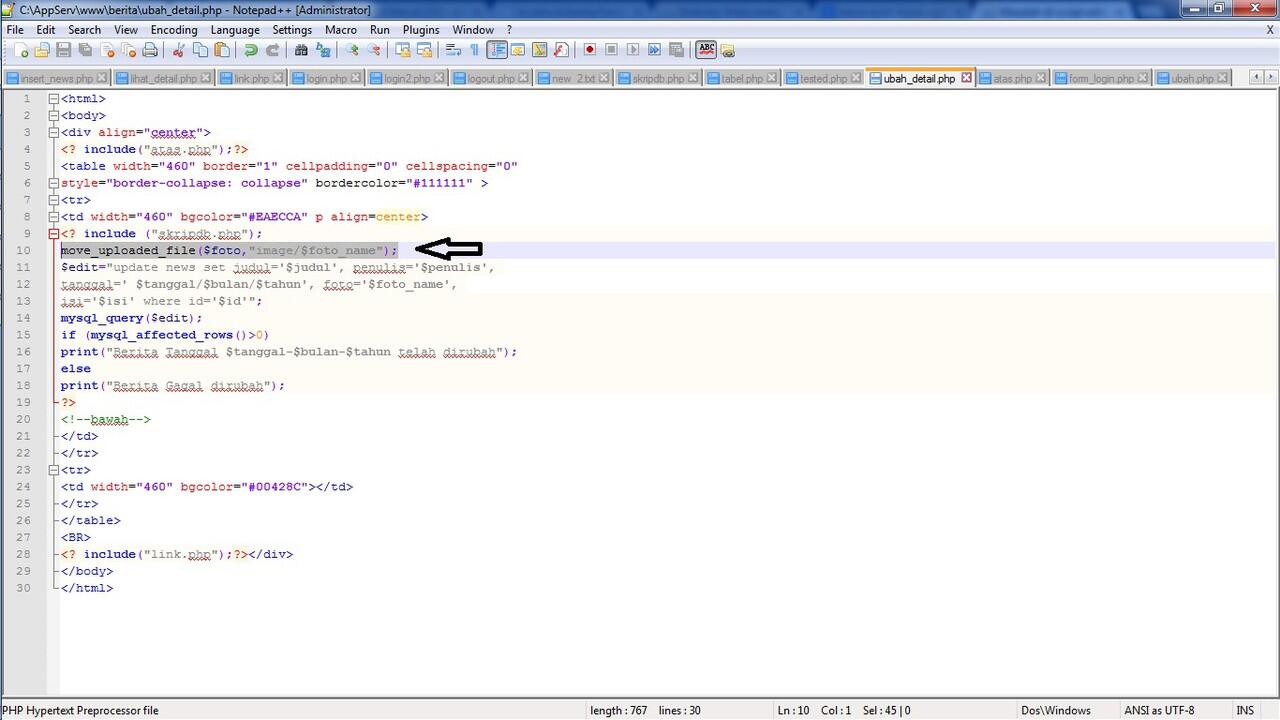The width and height of the screenshot is (1280, 720).
Task: Click the Paste clipboard icon
Action: [x=222, y=50]
